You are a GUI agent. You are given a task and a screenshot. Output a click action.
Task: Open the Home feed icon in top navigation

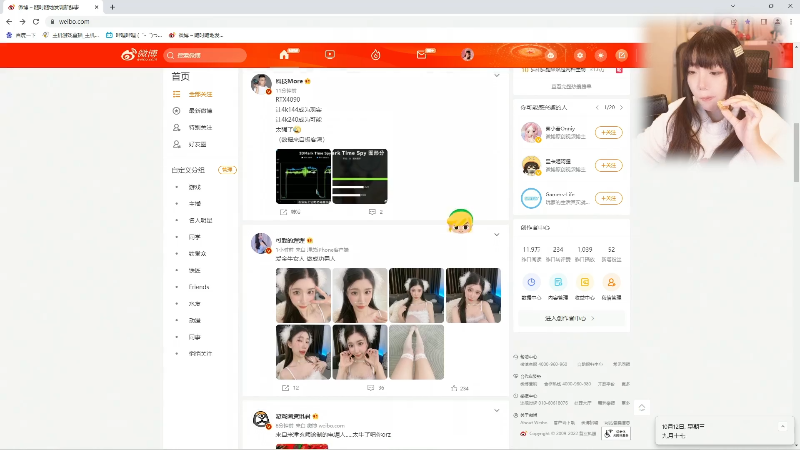[284, 55]
